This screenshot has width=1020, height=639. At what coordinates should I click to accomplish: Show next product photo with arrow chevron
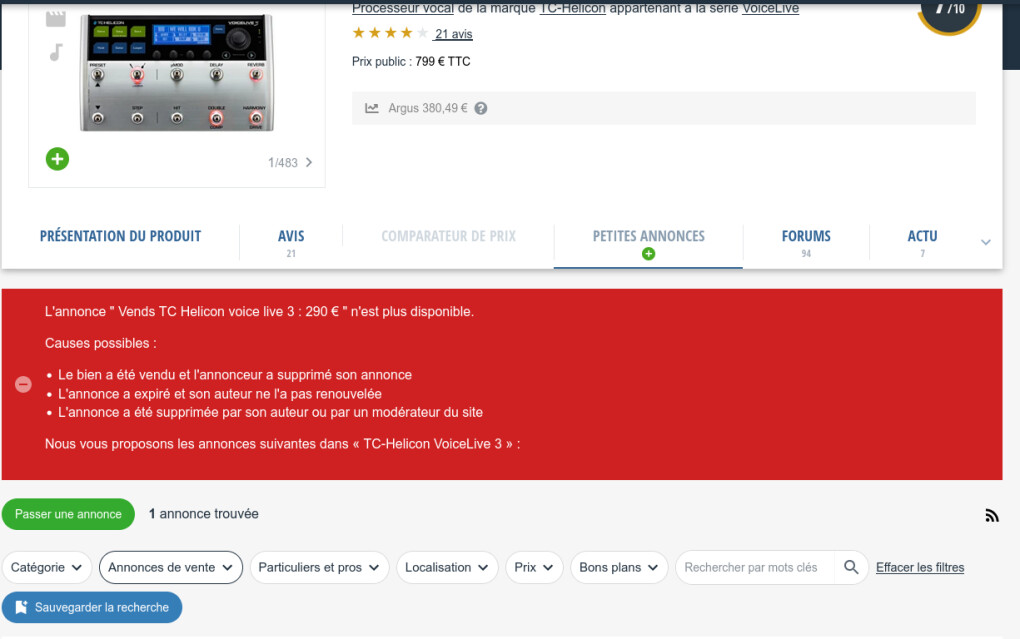tap(309, 163)
